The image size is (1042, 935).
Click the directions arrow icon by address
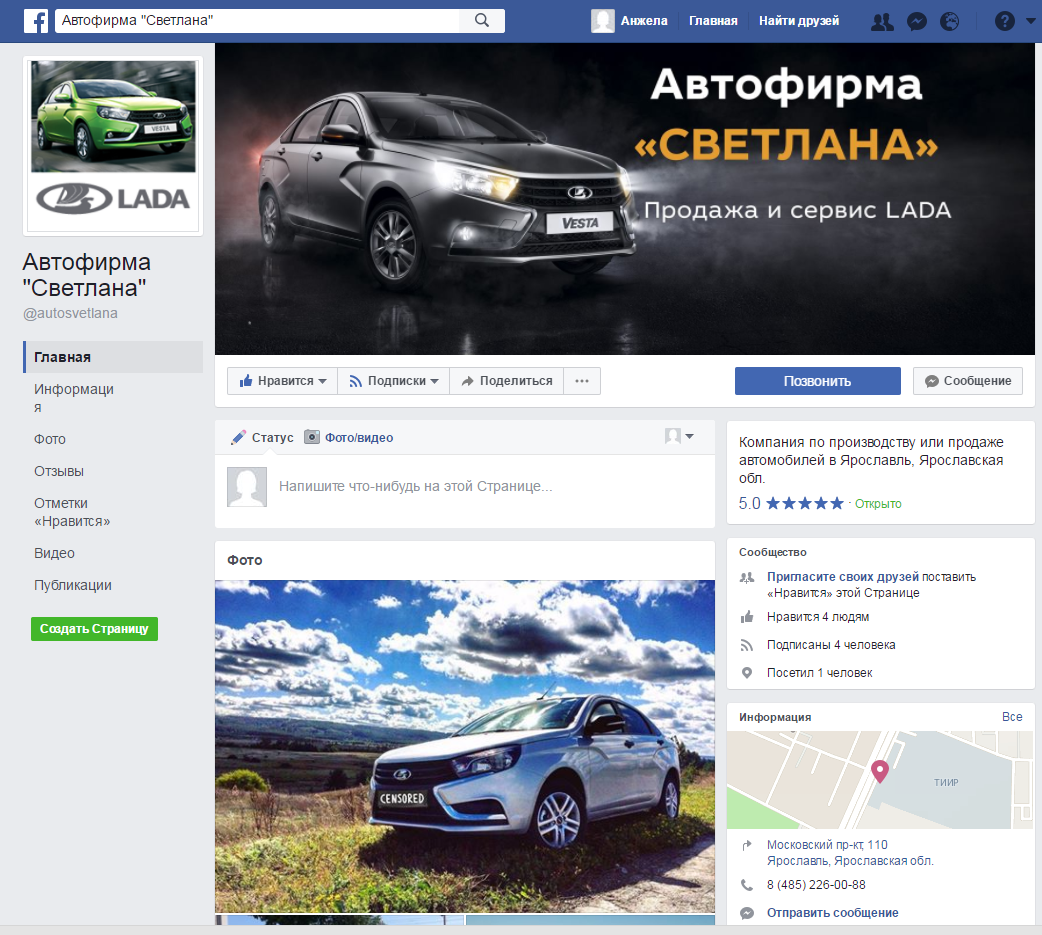coord(747,845)
